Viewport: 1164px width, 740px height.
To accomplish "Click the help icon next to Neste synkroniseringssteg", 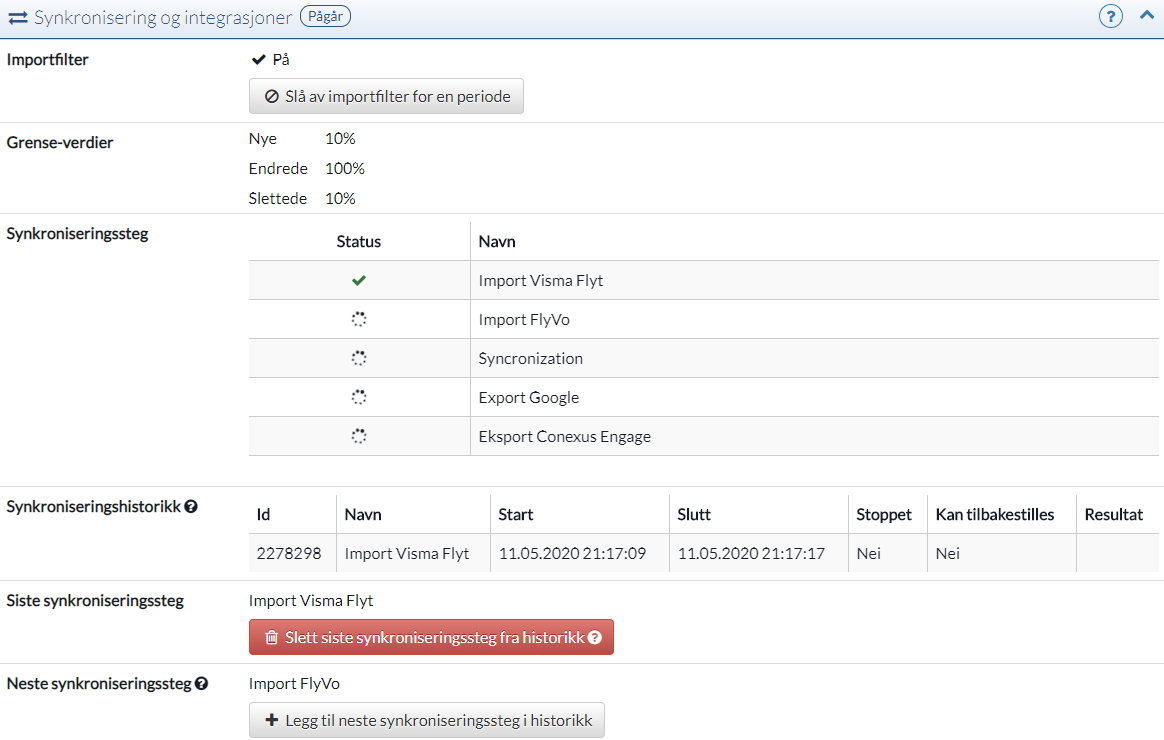I will 201,684.
